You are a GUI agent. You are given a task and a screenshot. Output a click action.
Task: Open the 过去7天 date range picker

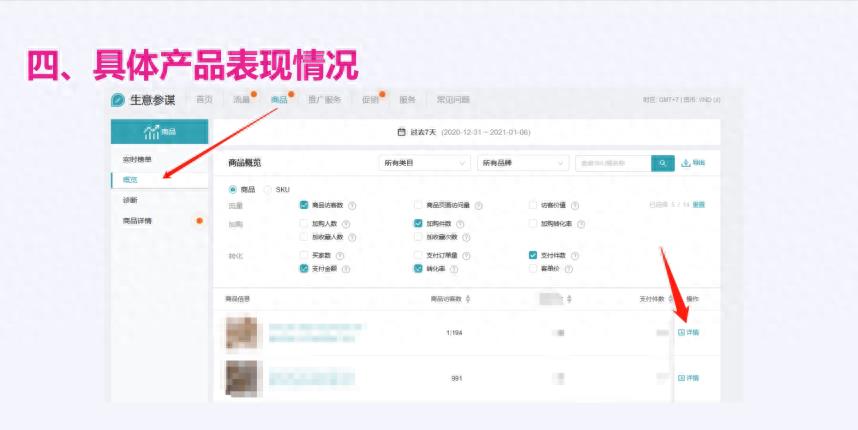coord(464,132)
